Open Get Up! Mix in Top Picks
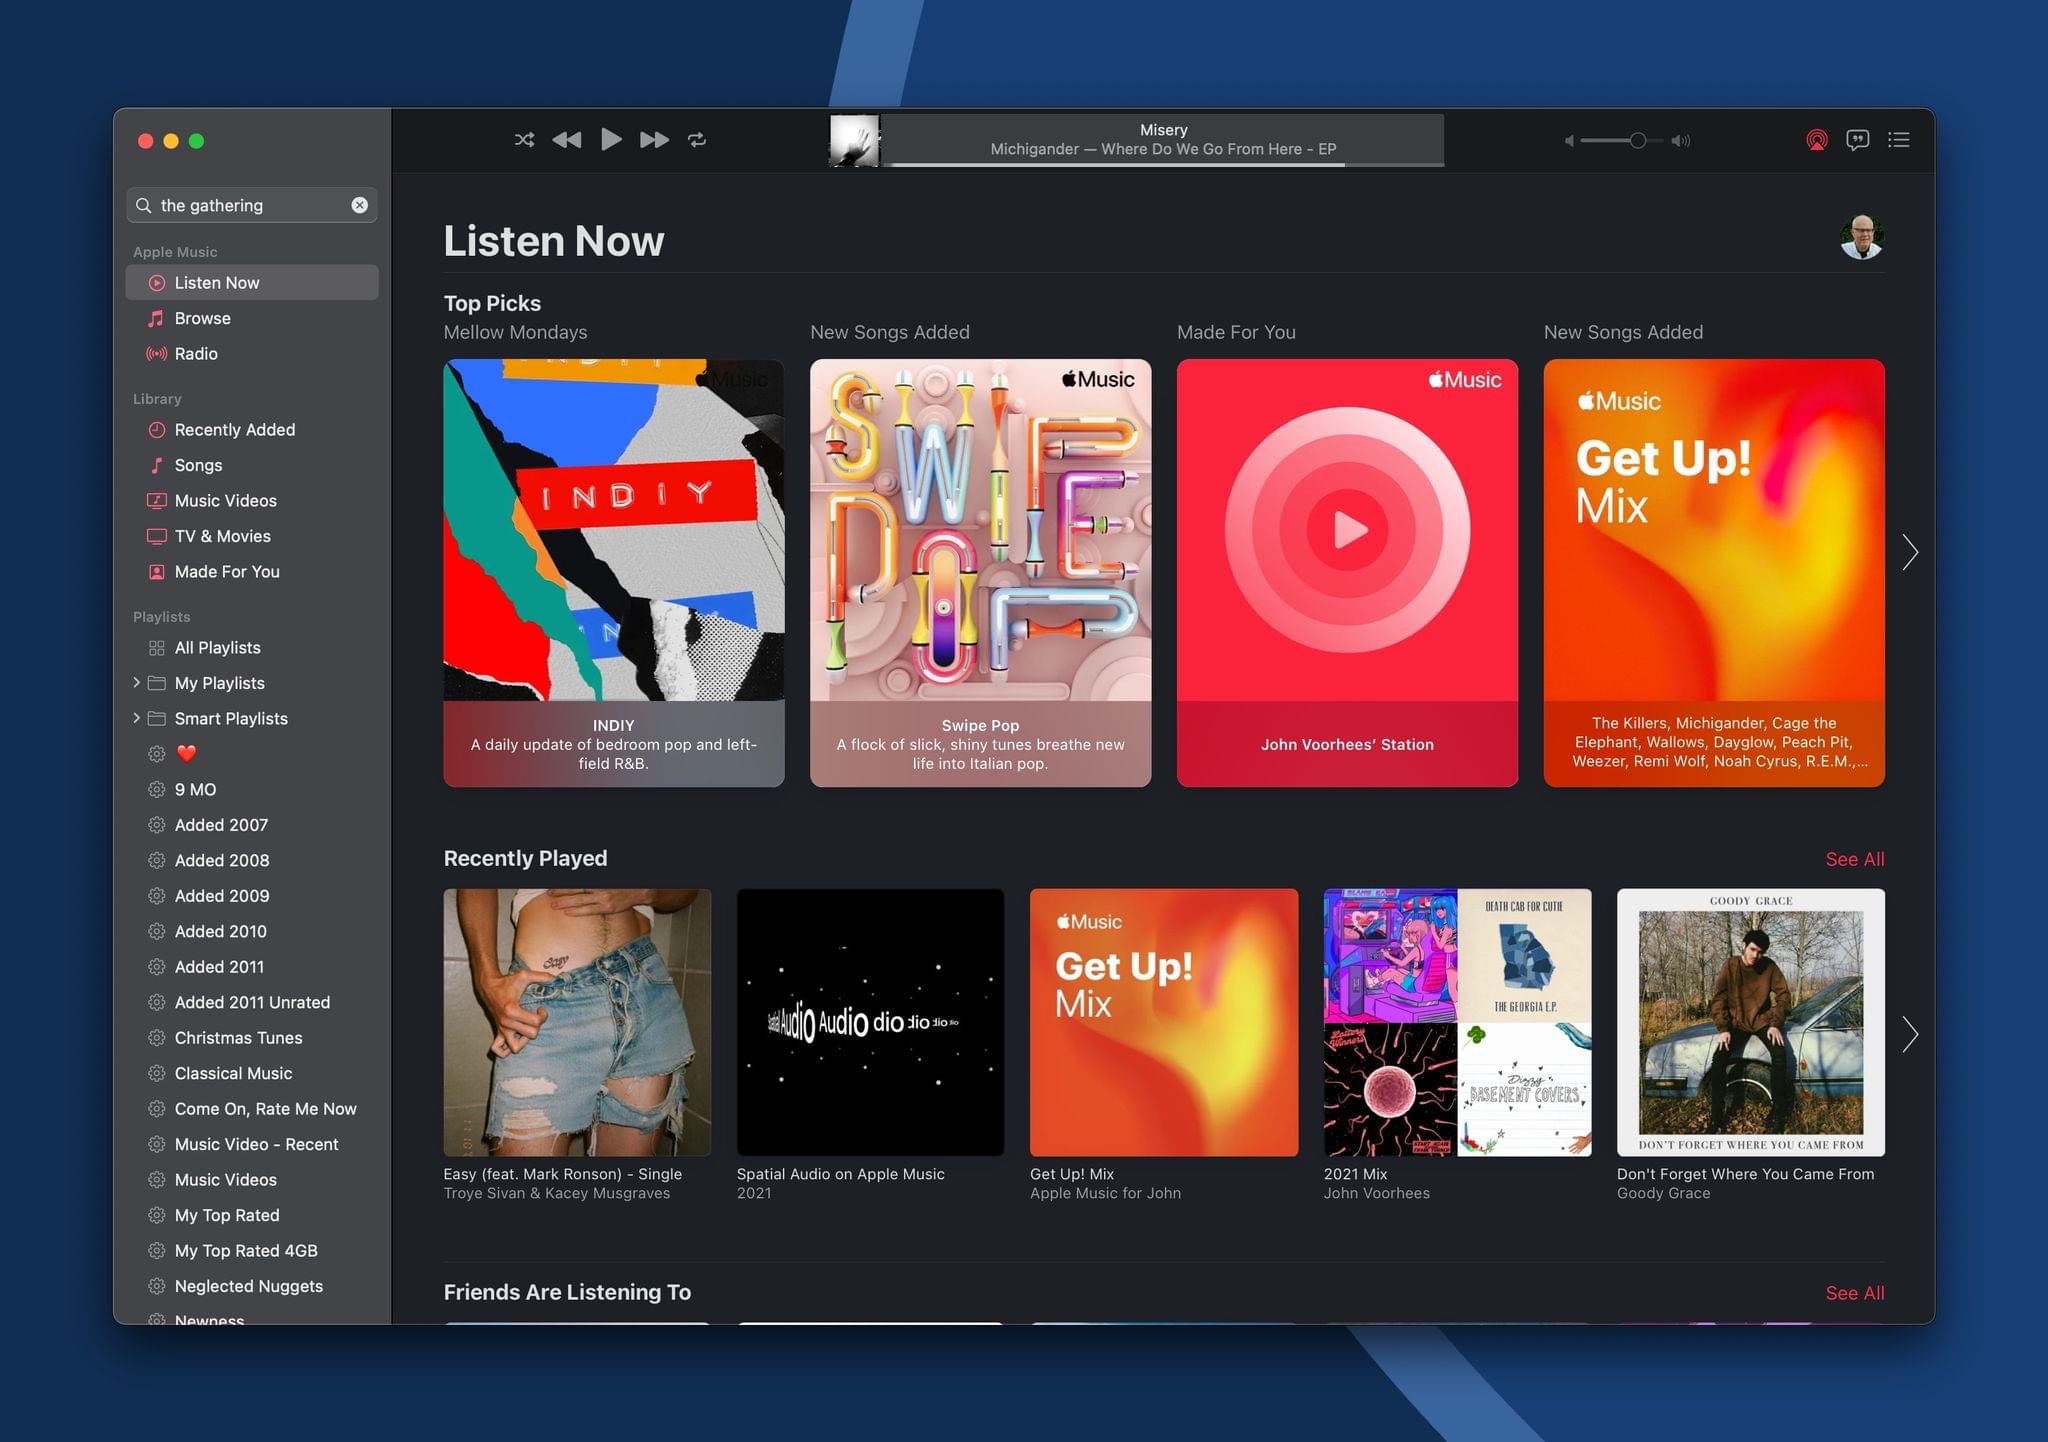This screenshot has width=2048, height=1442. click(x=1714, y=573)
